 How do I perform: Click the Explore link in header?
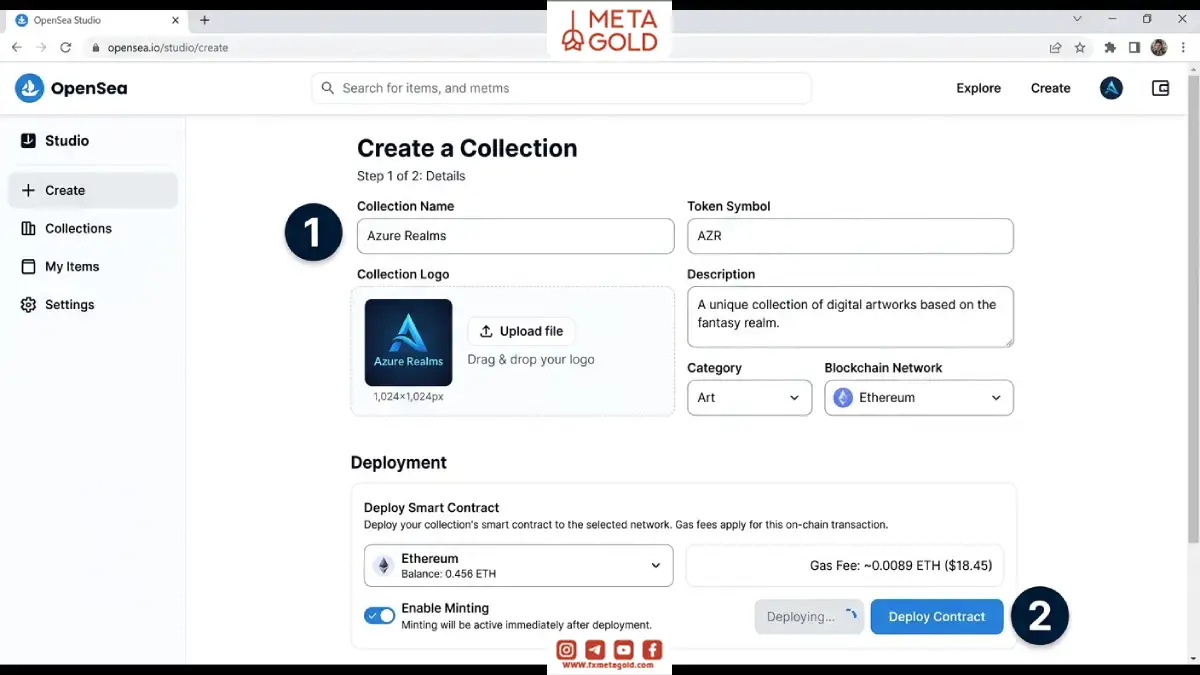978,88
